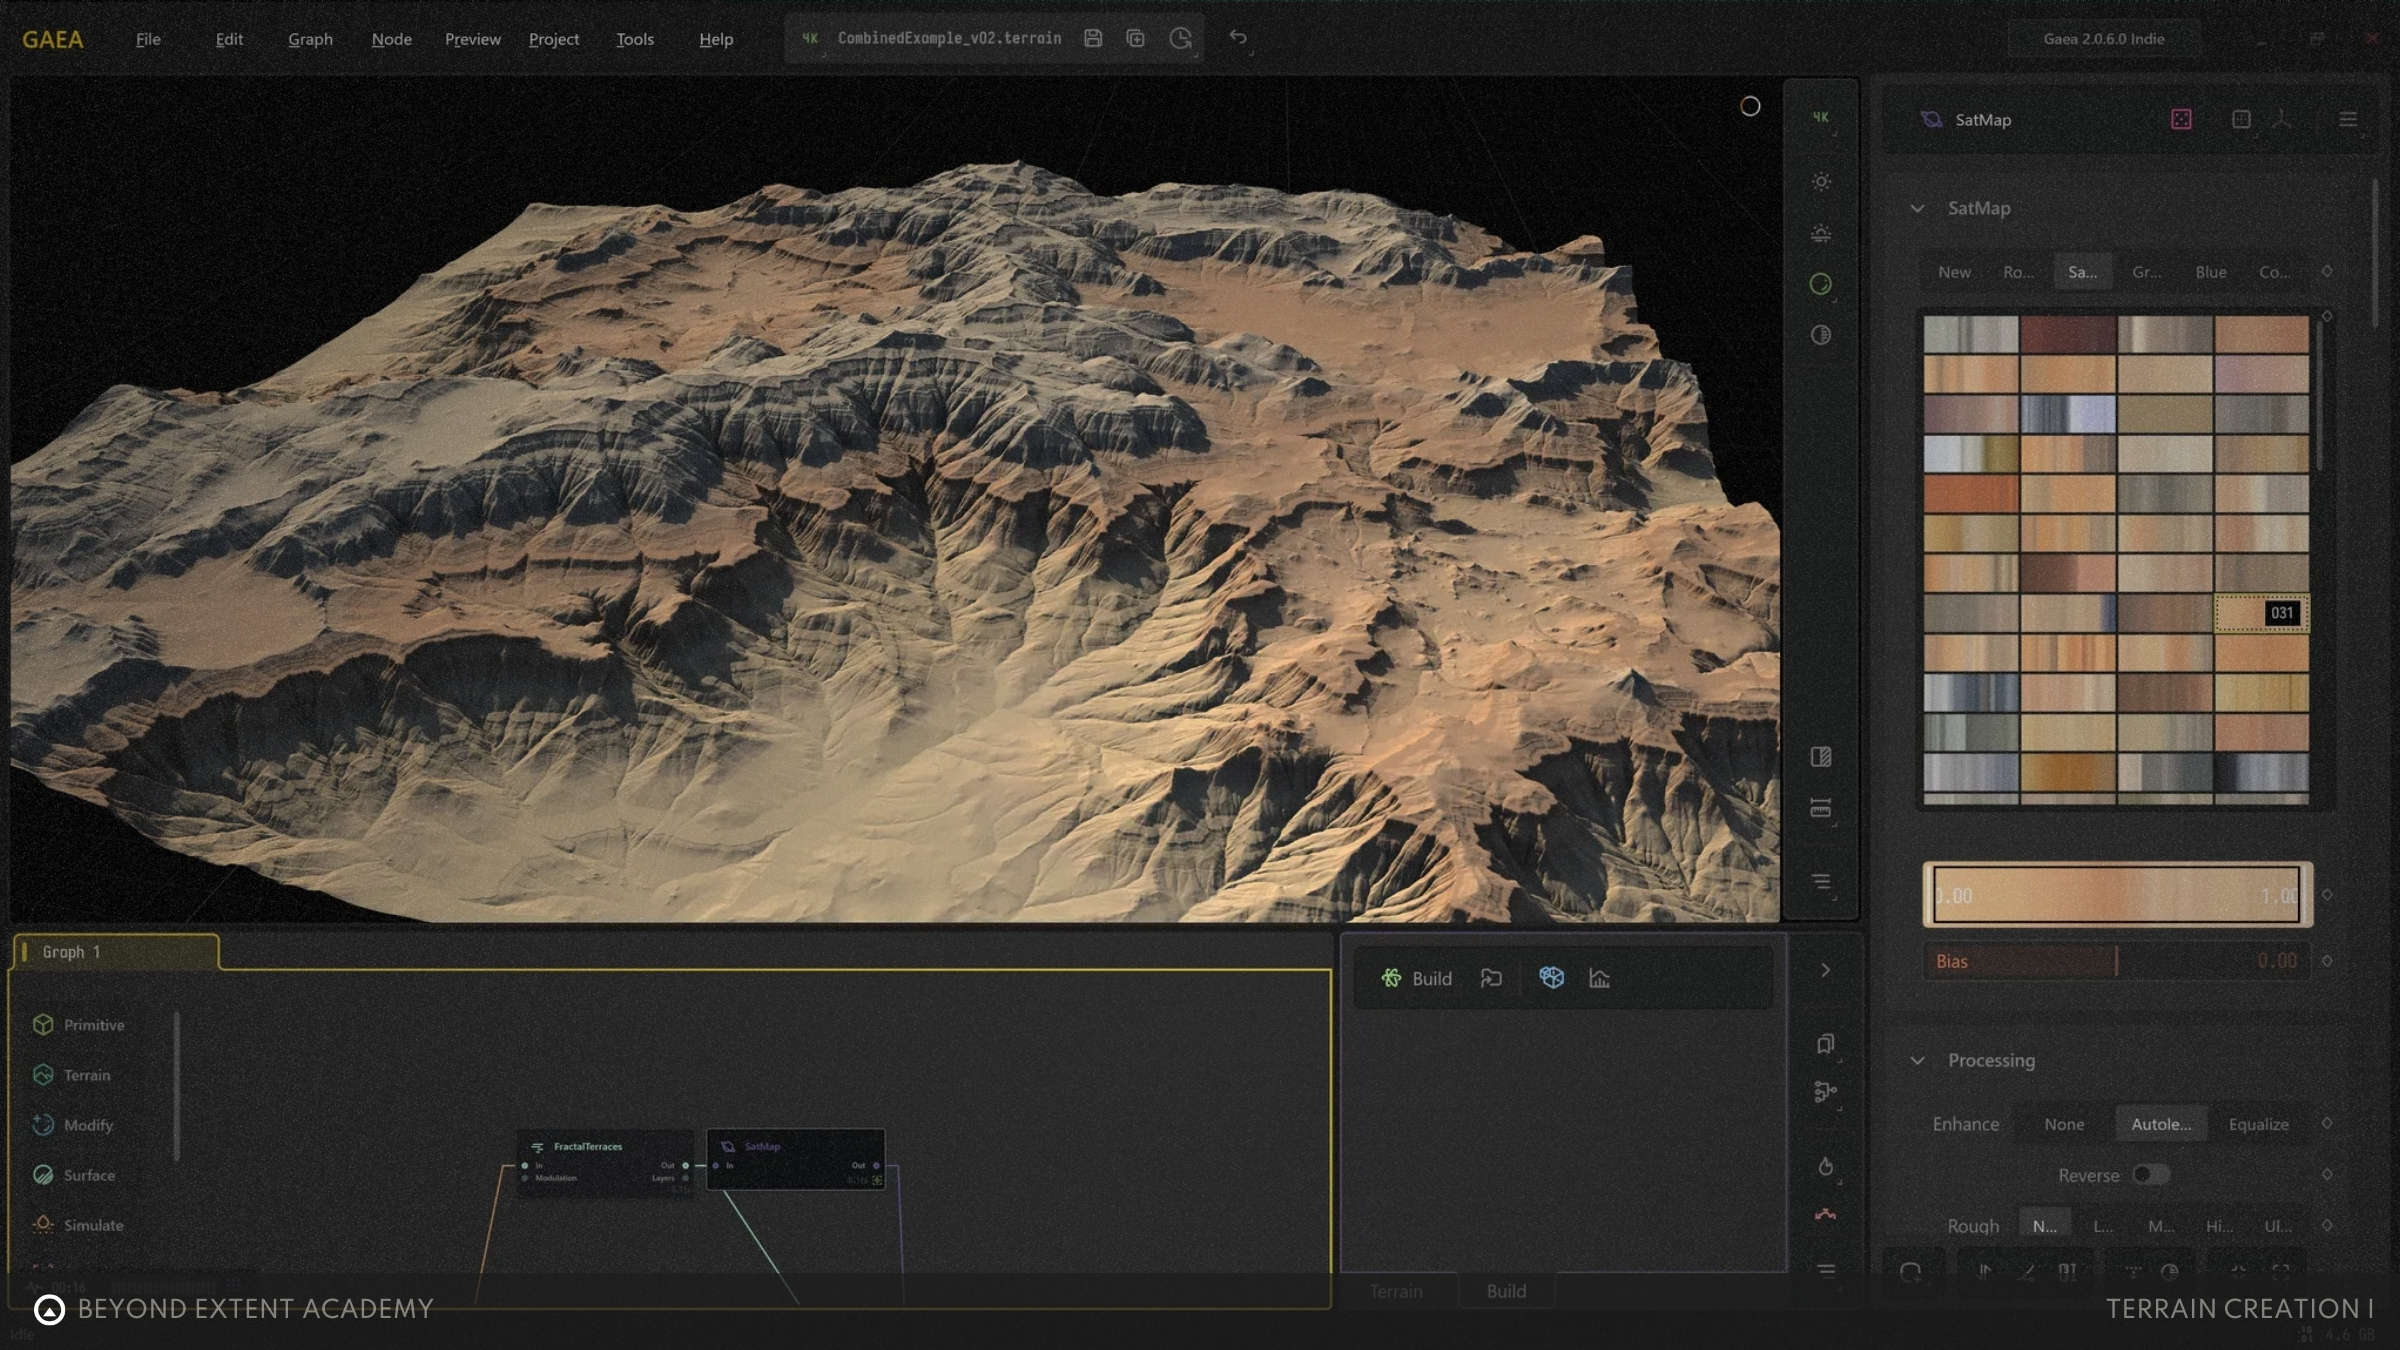Click the blue 3D cube icon
Viewport: 2400px width, 1350px height.
[x=1551, y=977]
